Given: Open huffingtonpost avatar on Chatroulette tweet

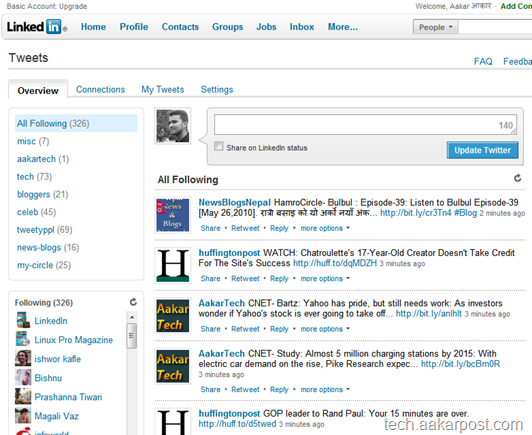Looking at the screenshot, I should [x=173, y=265].
